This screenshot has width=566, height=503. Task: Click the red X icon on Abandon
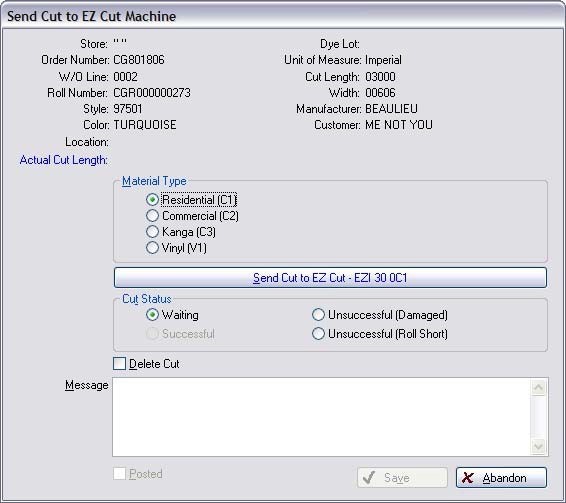point(467,478)
